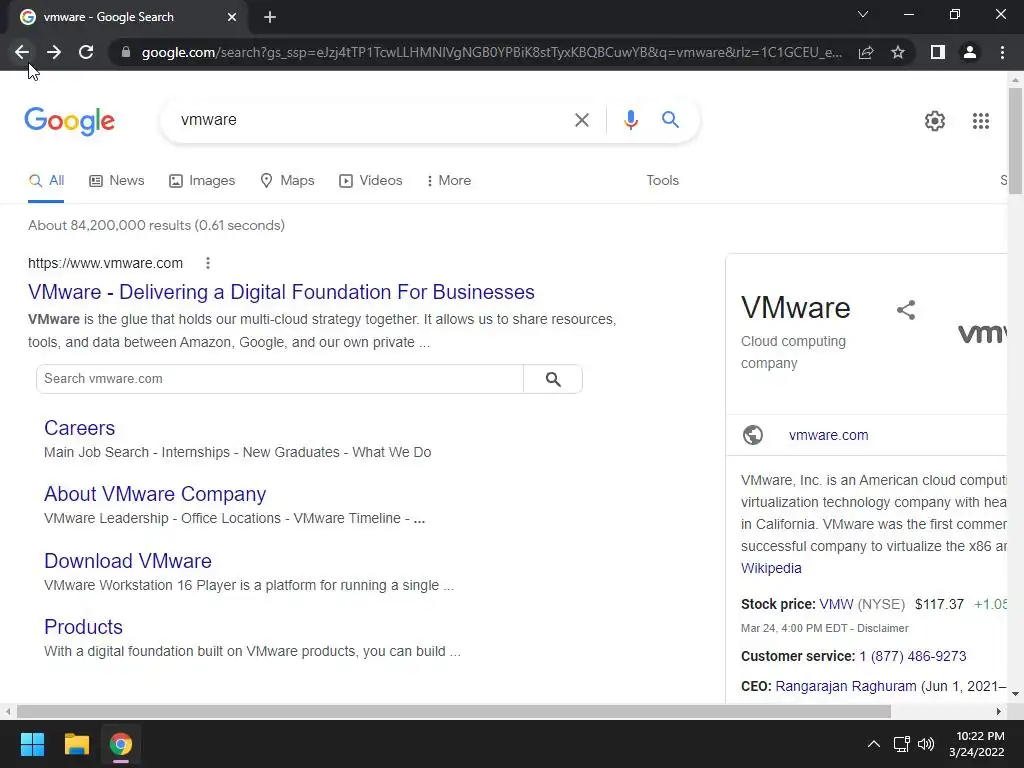Screen dimensions: 1024x768
Task: Click the globe icon beside vmware.com
Action: (753, 435)
